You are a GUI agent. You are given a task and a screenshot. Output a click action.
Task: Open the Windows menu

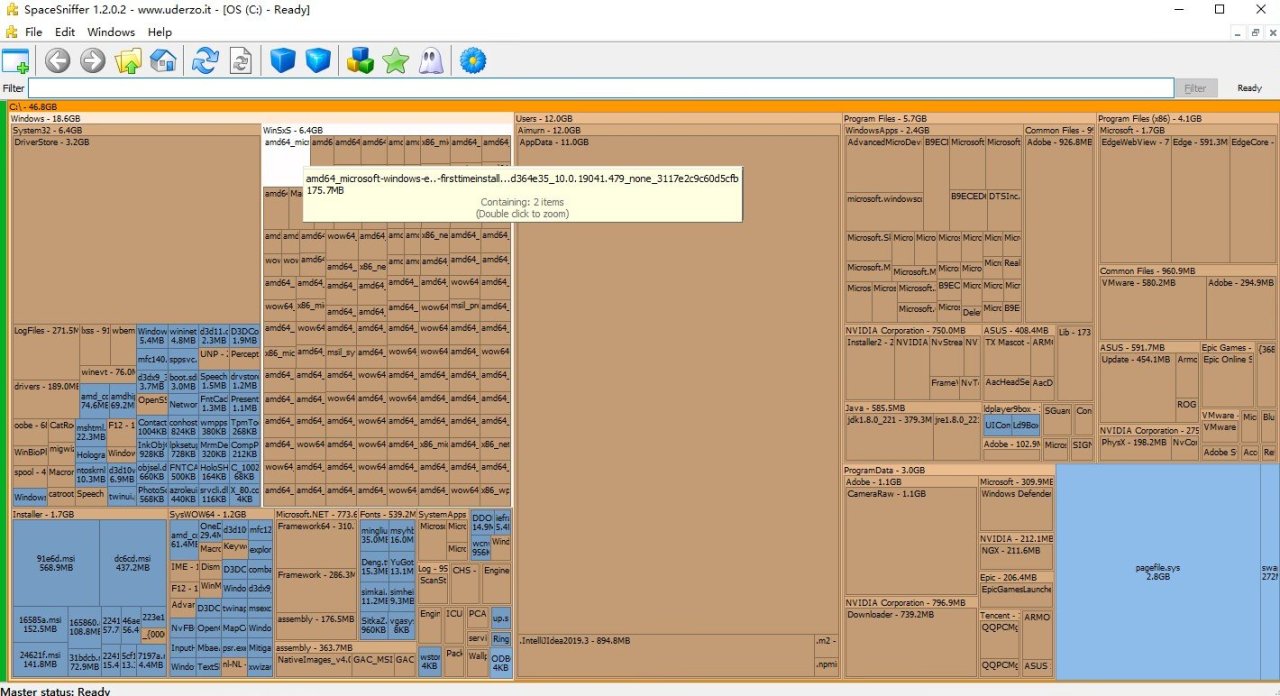[111, 32]
